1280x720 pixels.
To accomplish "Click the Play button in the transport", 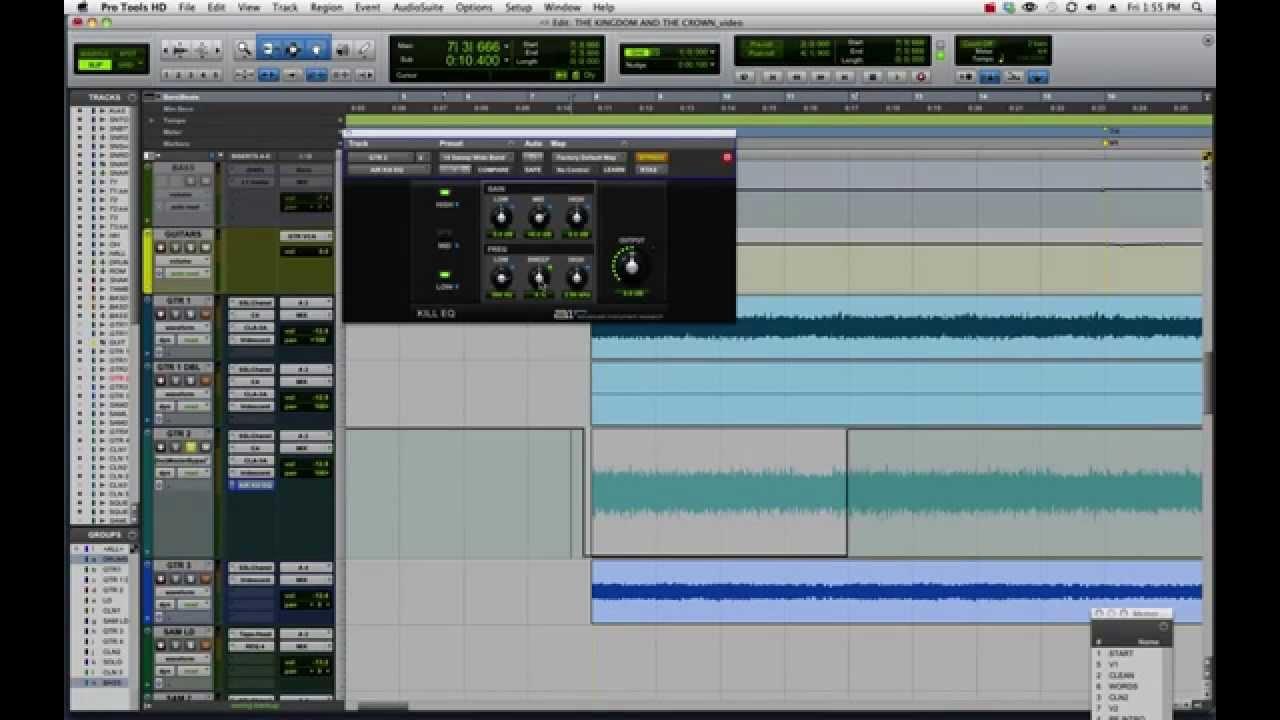I will click(x=896, y=76).
